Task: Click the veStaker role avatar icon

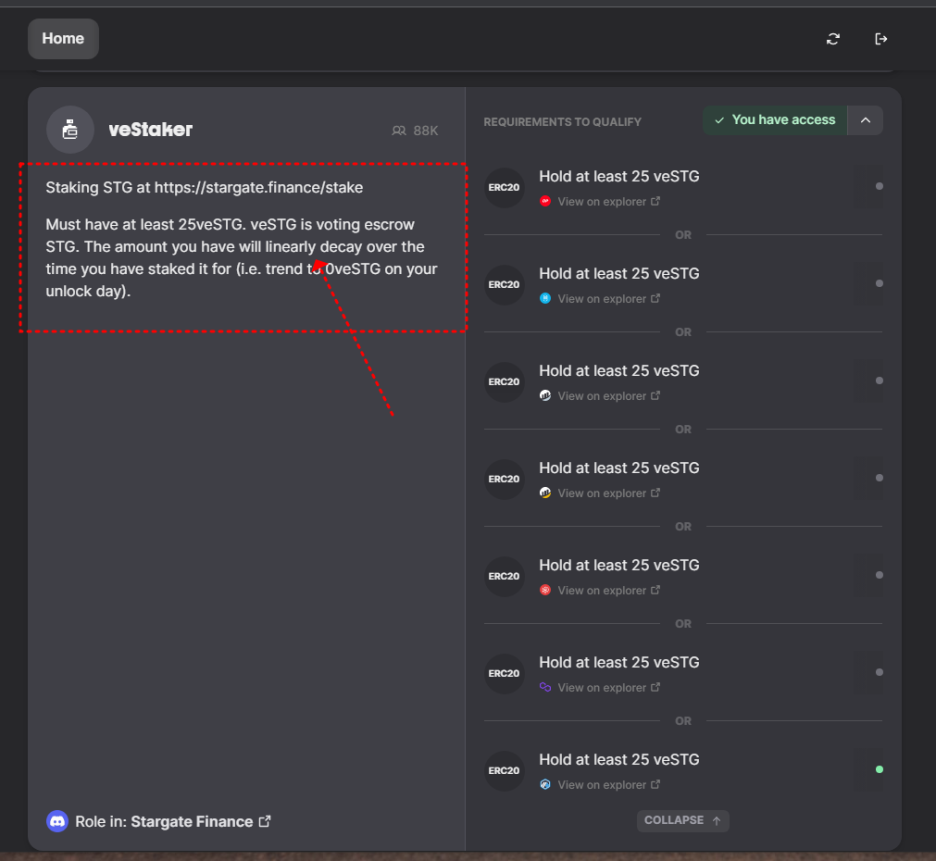Action: tap(70, 130)
